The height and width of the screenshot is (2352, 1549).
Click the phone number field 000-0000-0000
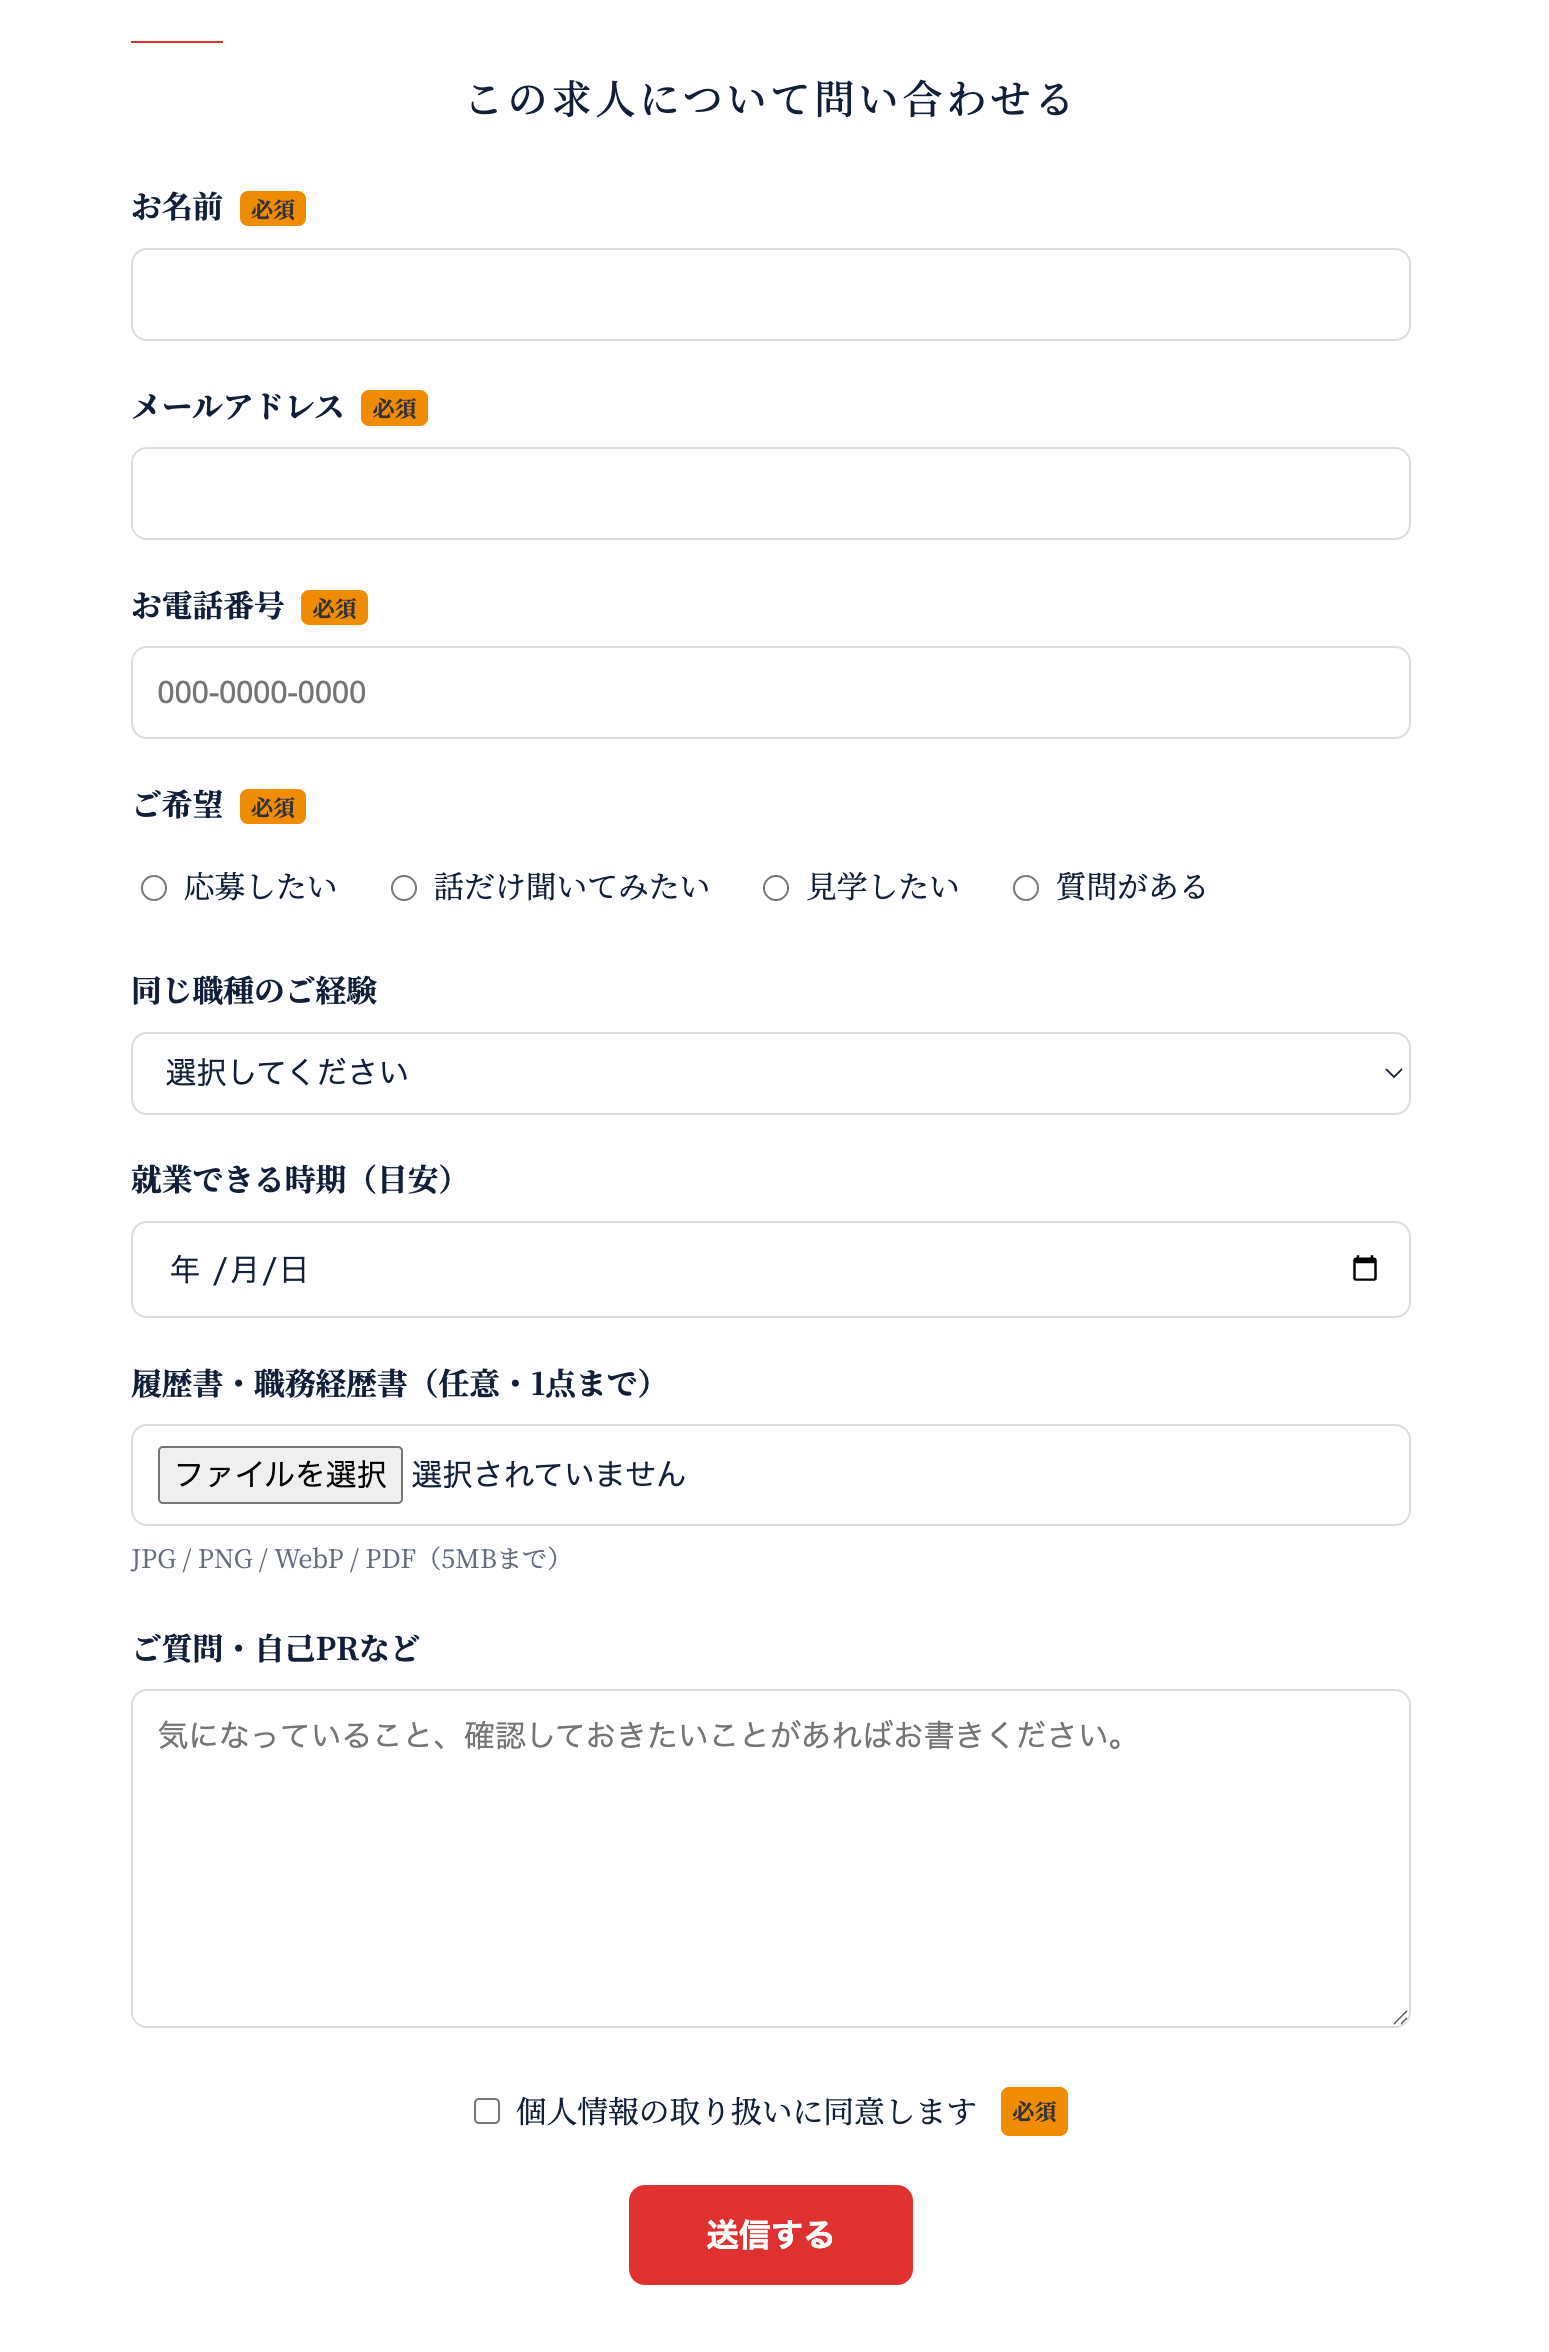[770, 692]
